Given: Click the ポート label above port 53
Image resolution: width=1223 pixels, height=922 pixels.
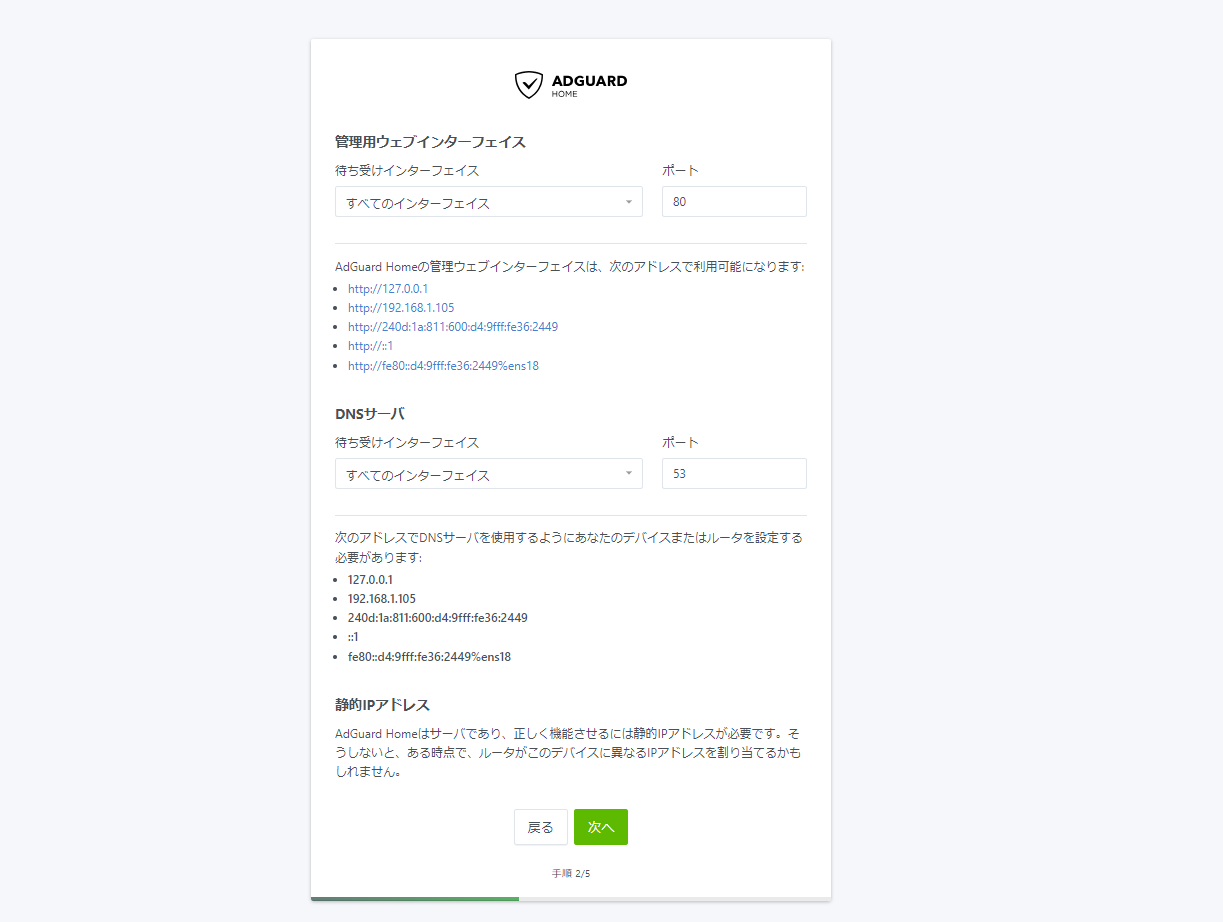Looking at the screenshot, I should click(x=680, y=443).
